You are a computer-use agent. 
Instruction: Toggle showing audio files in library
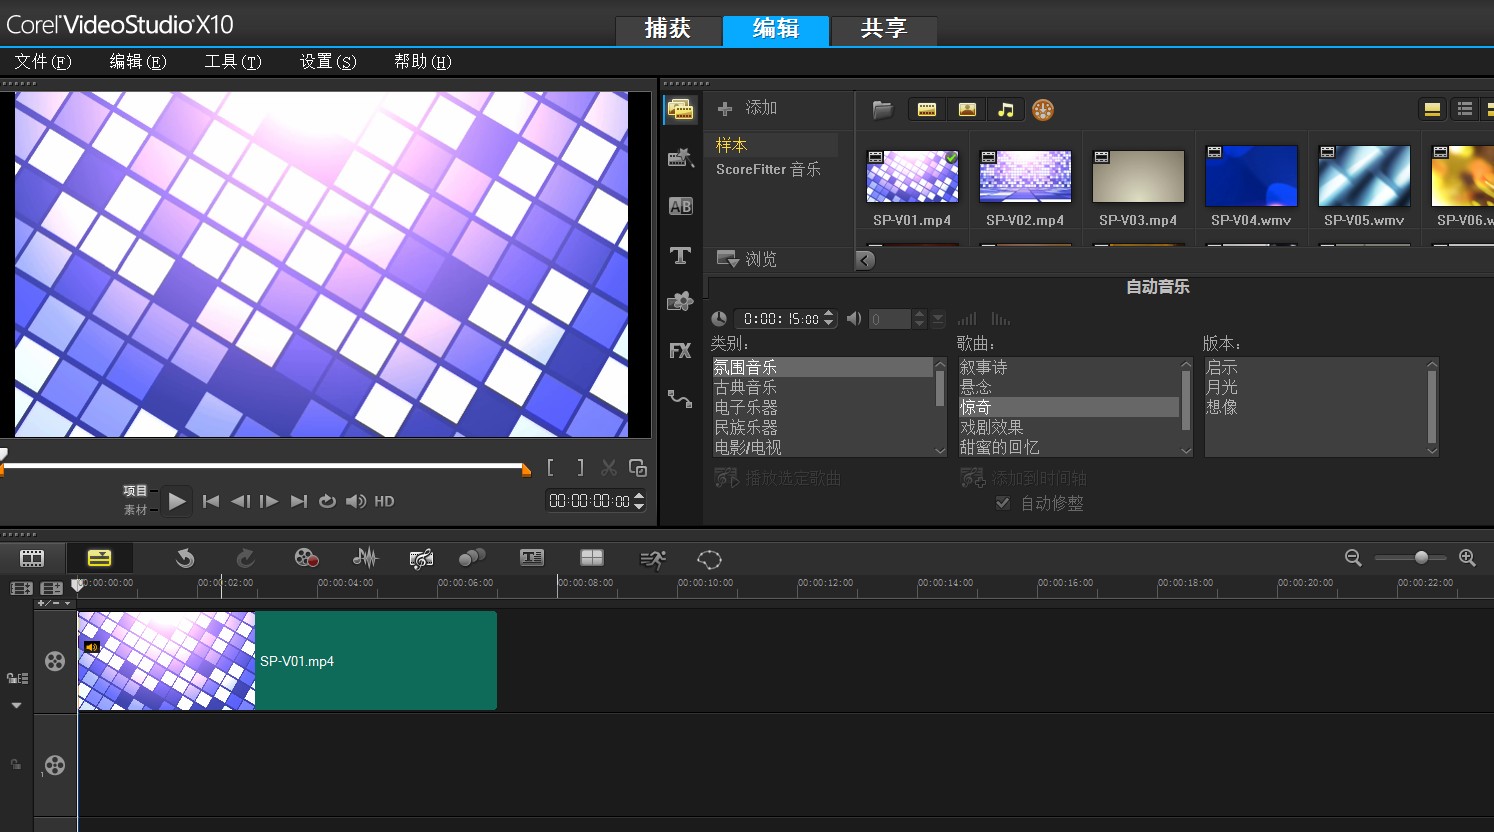coord(1006,109)
